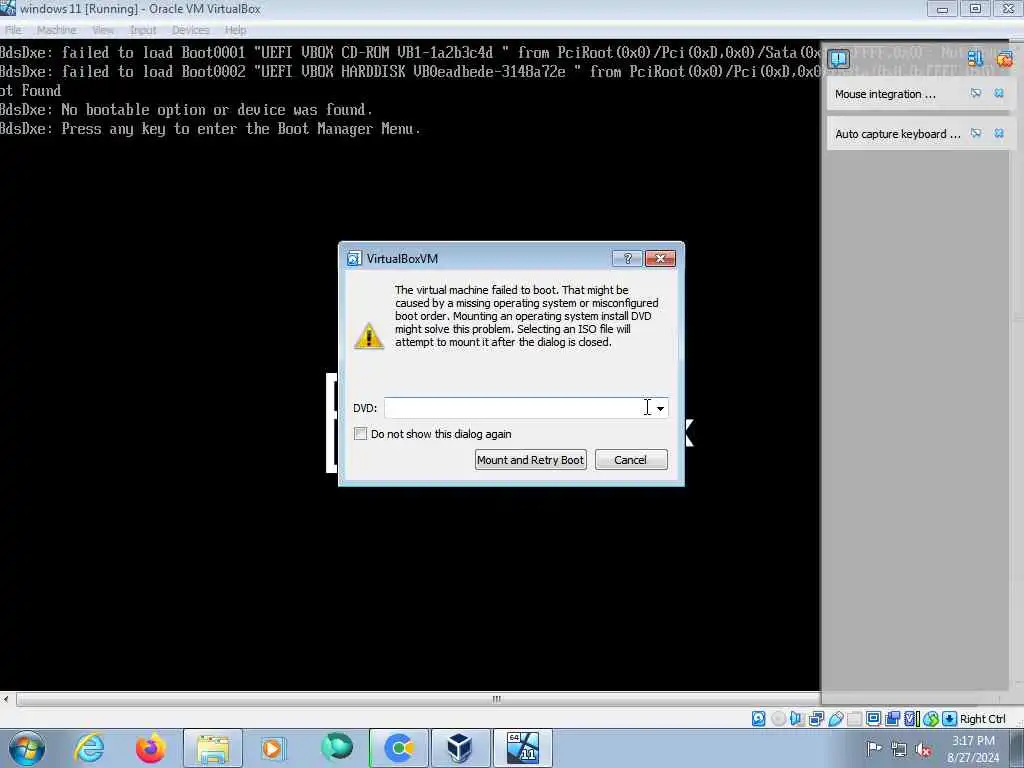
Task: Click Mount and Retry Boot
Action: point(530,460)
